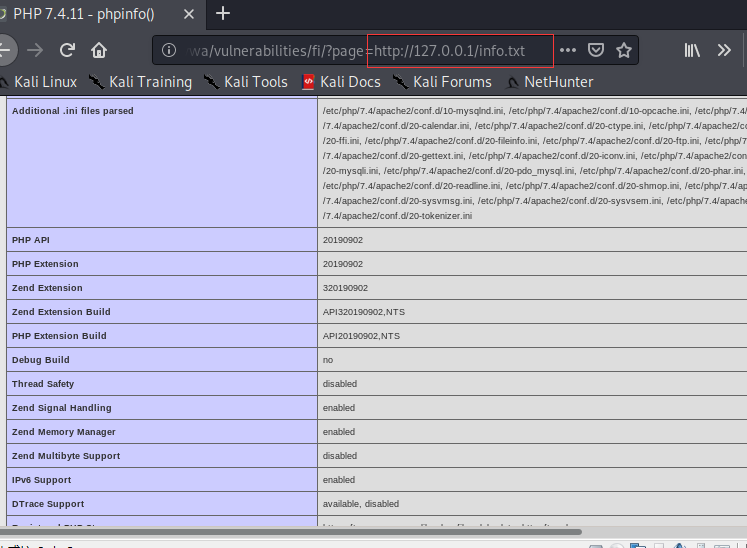This screenshot has height=548, width=747.
Task: Open the Library panel icon
Action: [692, 50]
